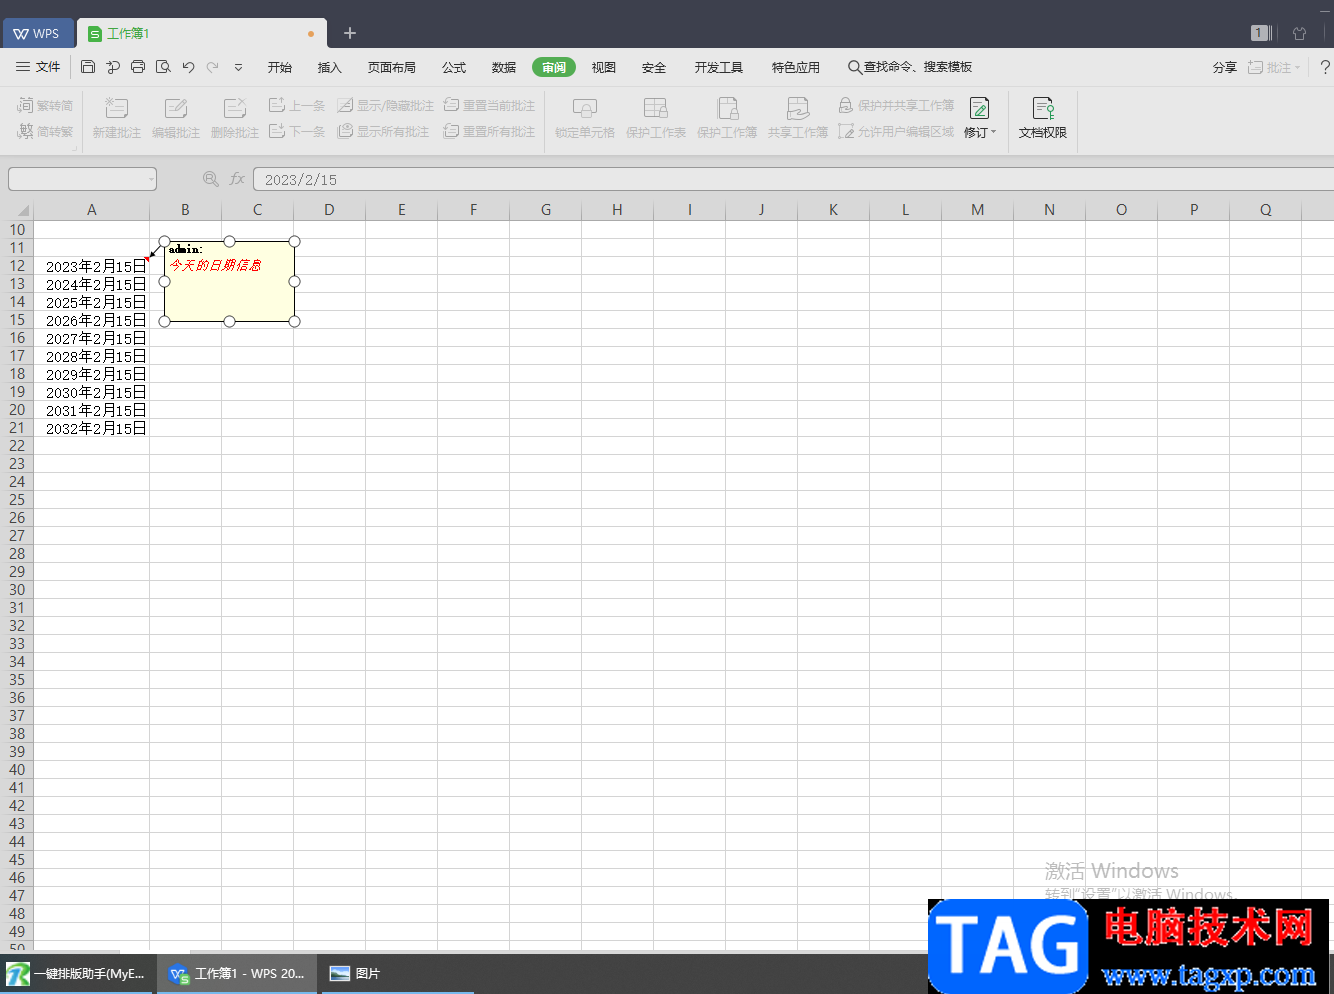
Task: Click the help question mark icon
Action: pyautogui.click(x=1325, y=67)
